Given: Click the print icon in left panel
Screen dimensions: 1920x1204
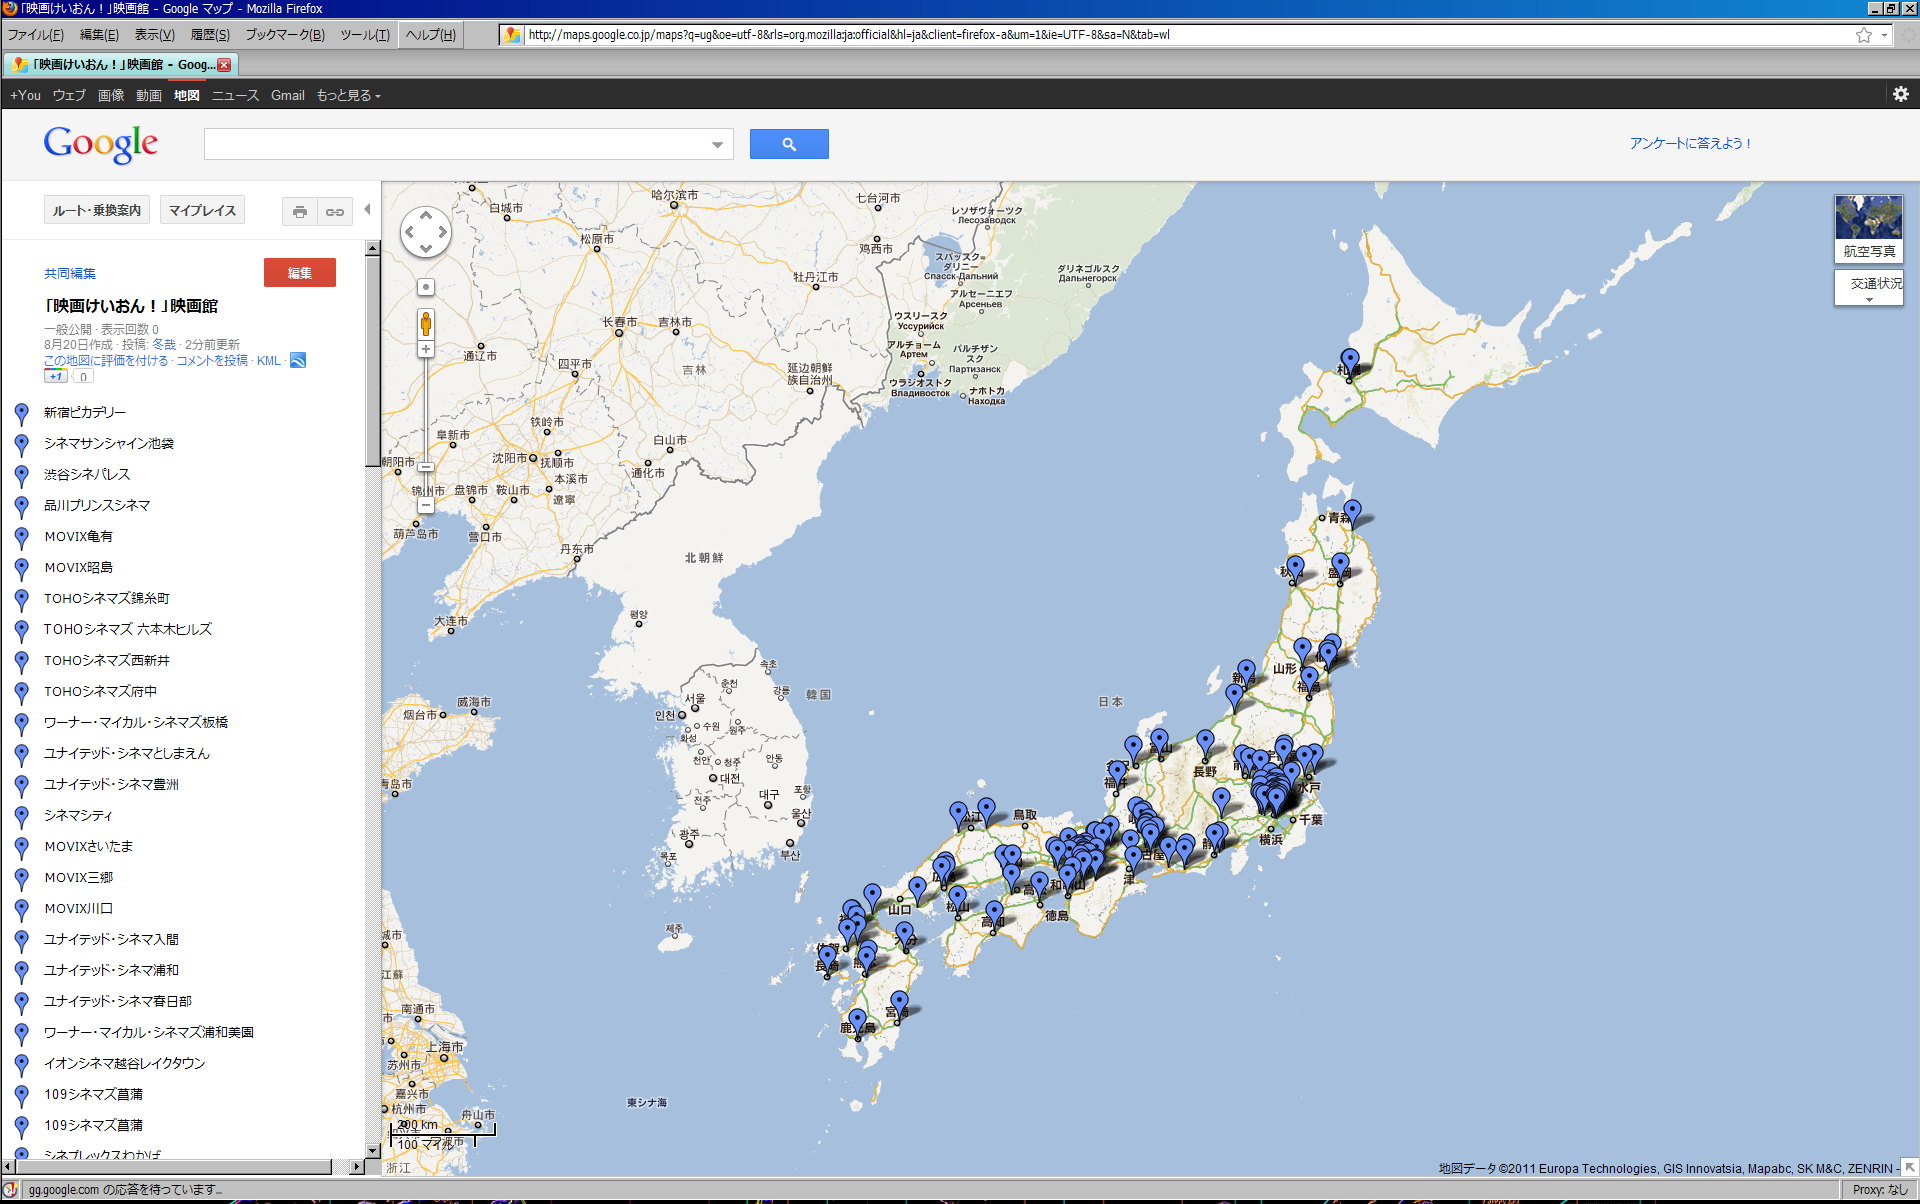Looking at the screenshot, I should pos(299,212).
